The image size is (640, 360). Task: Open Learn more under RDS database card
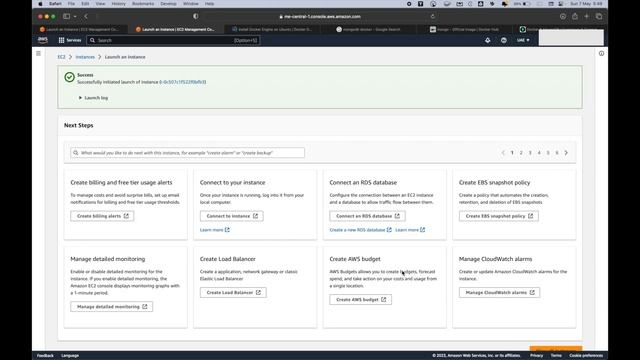(410, 230)
